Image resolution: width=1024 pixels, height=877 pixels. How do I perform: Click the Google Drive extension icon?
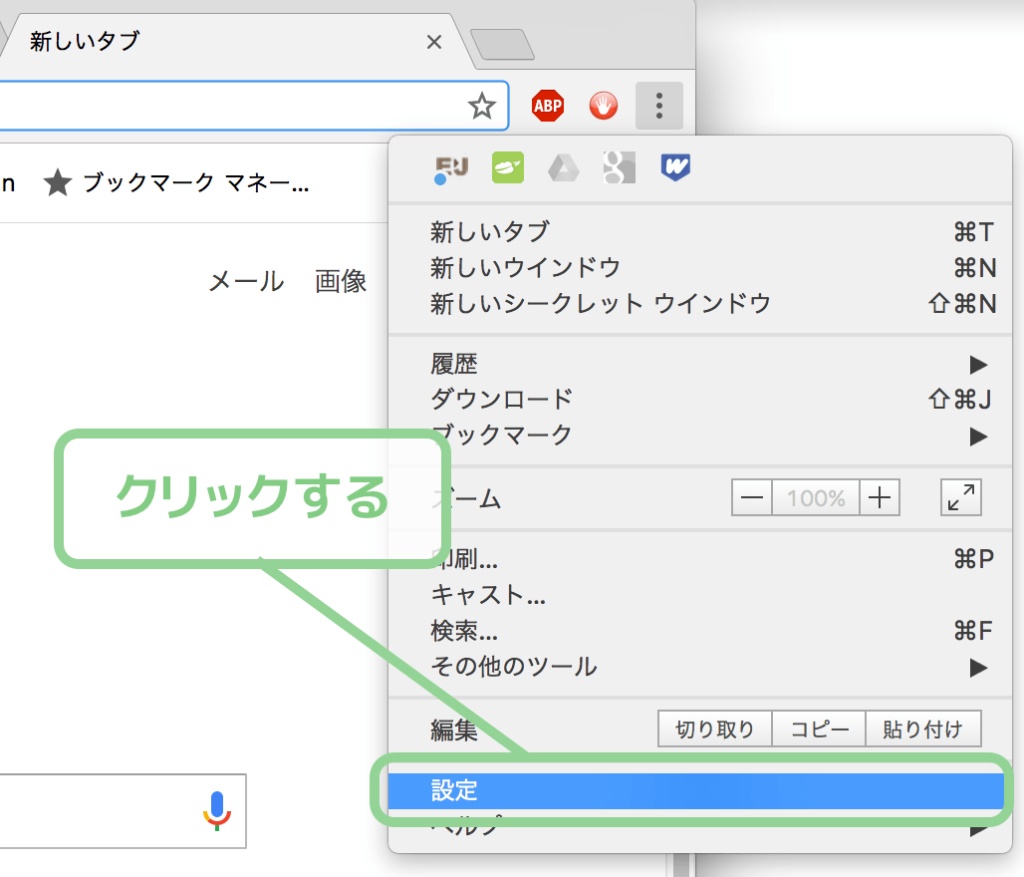click(x=563, y=168)
